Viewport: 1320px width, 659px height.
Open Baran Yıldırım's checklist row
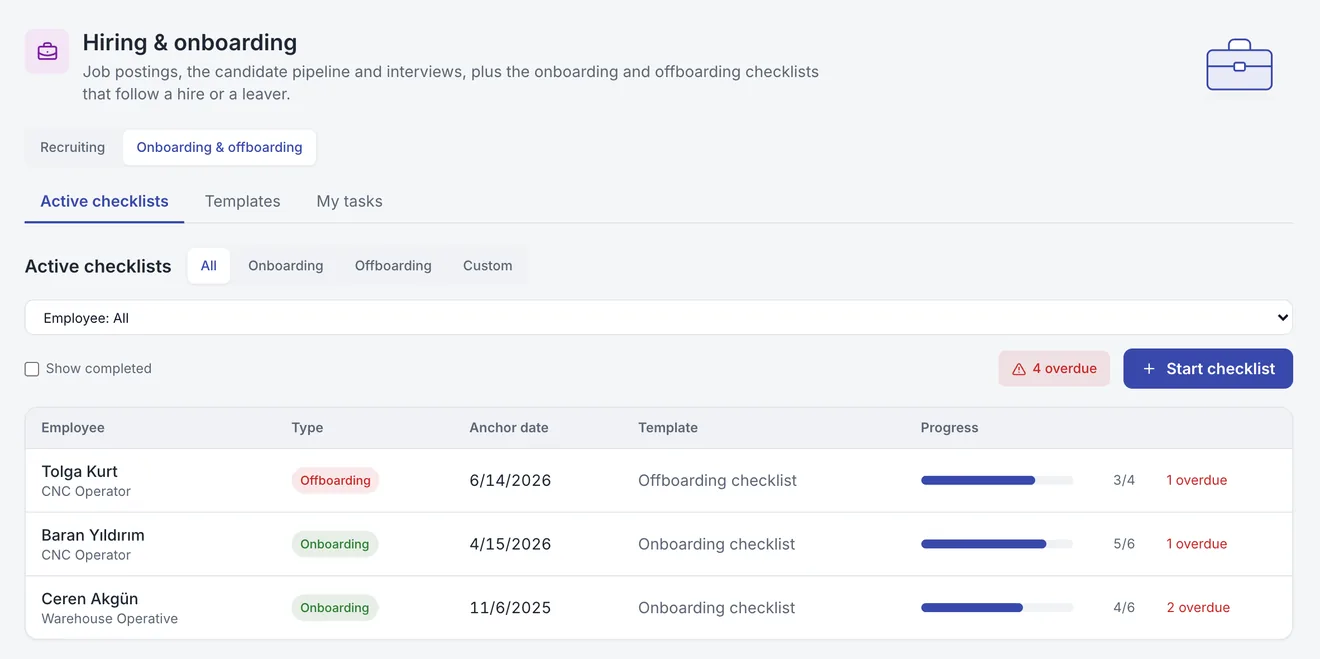pyautogui.click(x=659, y=544)
